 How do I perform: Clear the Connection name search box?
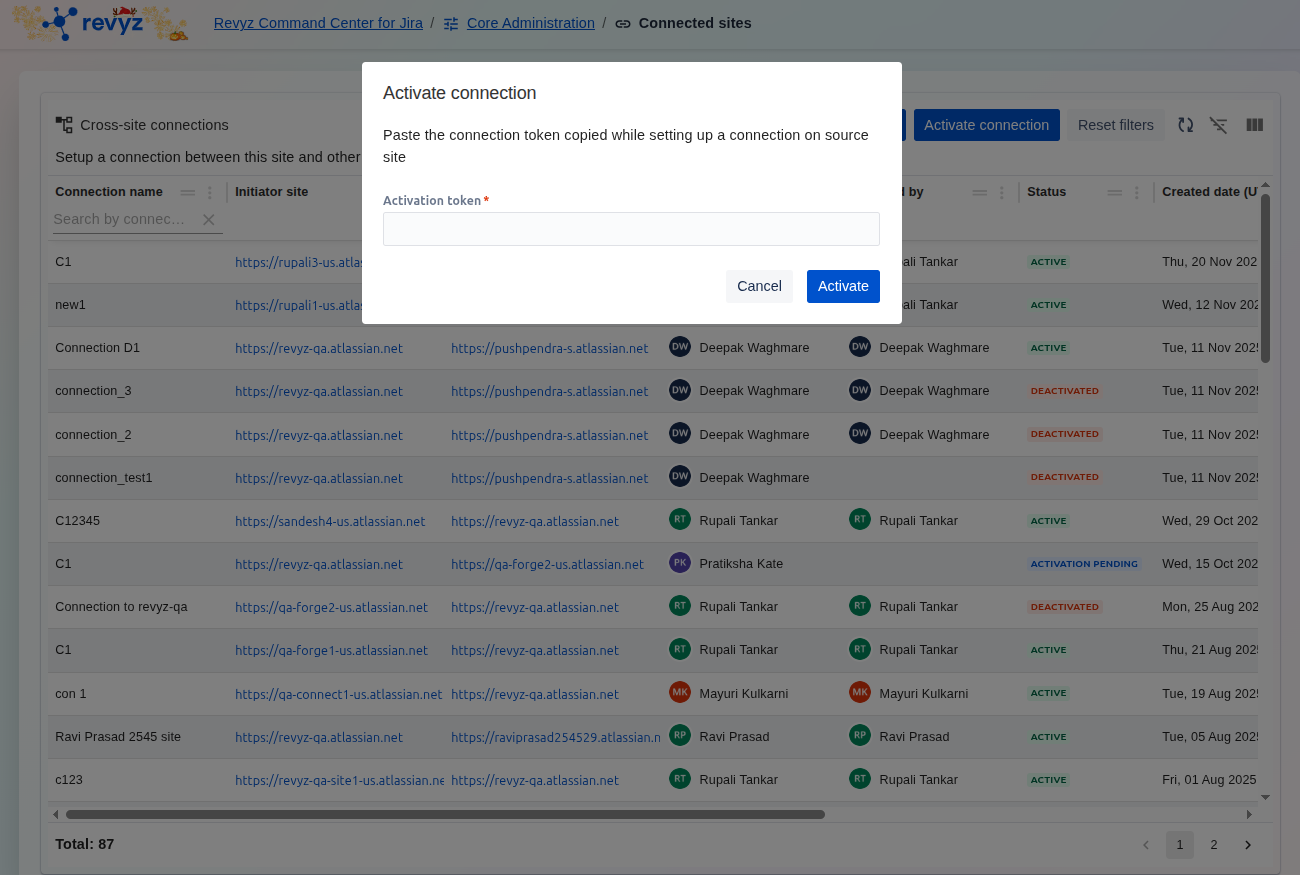(x=209, y=220)
